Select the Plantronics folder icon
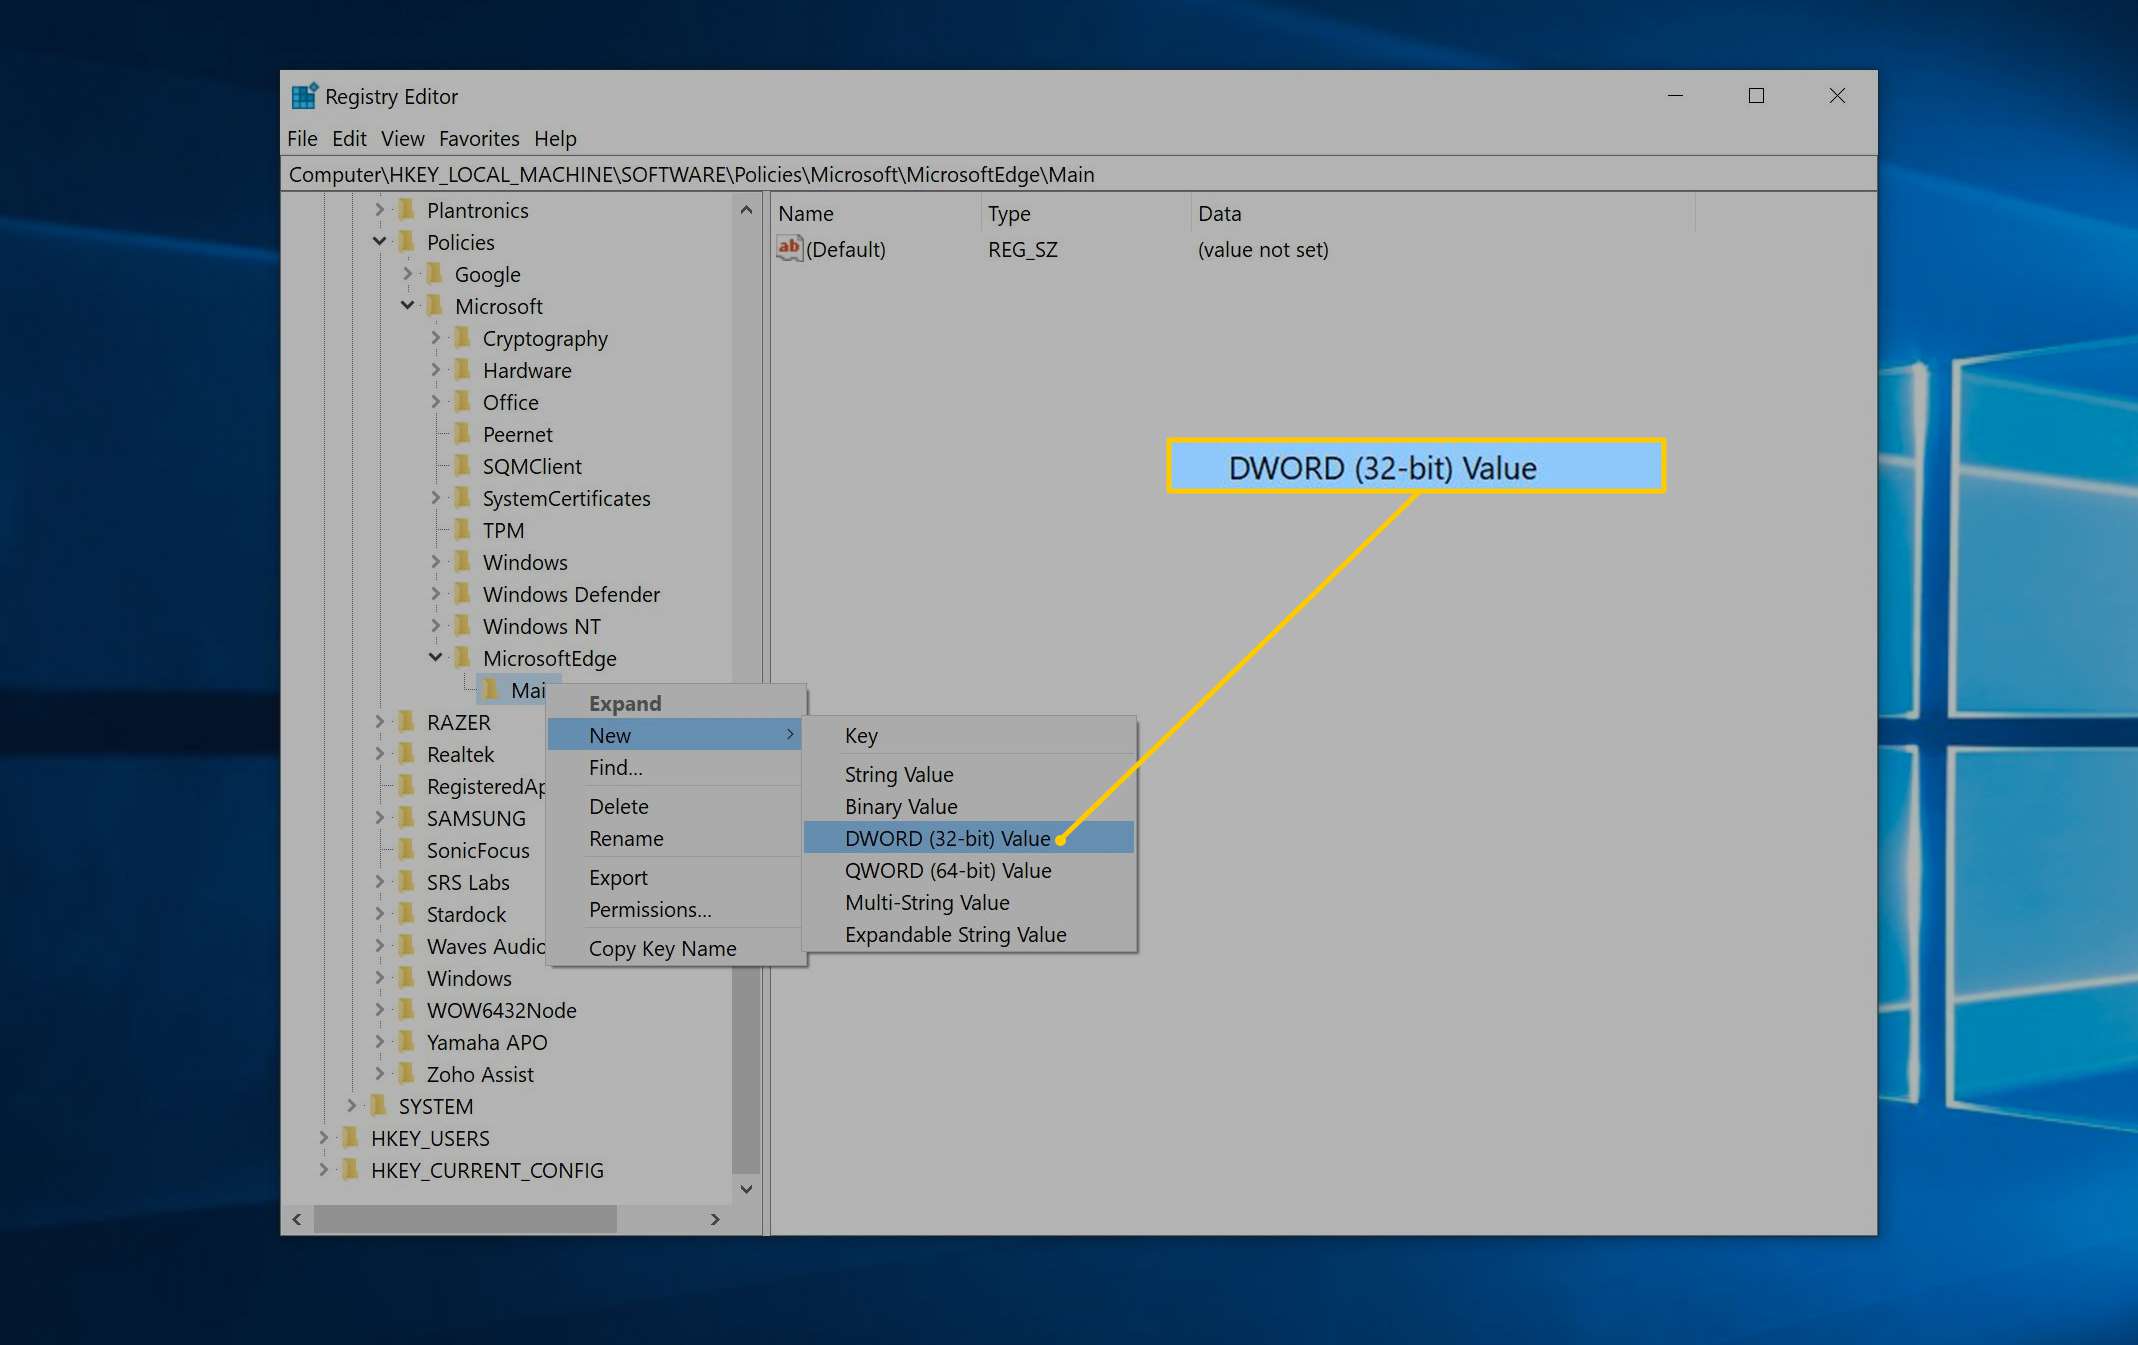The height and width of the screenshot is (1345, 2138). [406, 210]
